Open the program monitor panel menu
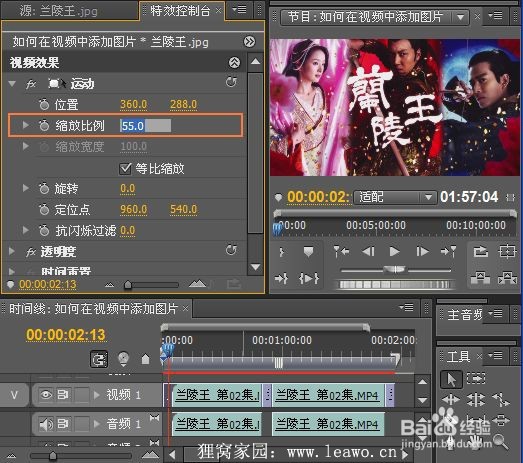The width and height of the screenshot is (523, 463). (x=495, y=15)
